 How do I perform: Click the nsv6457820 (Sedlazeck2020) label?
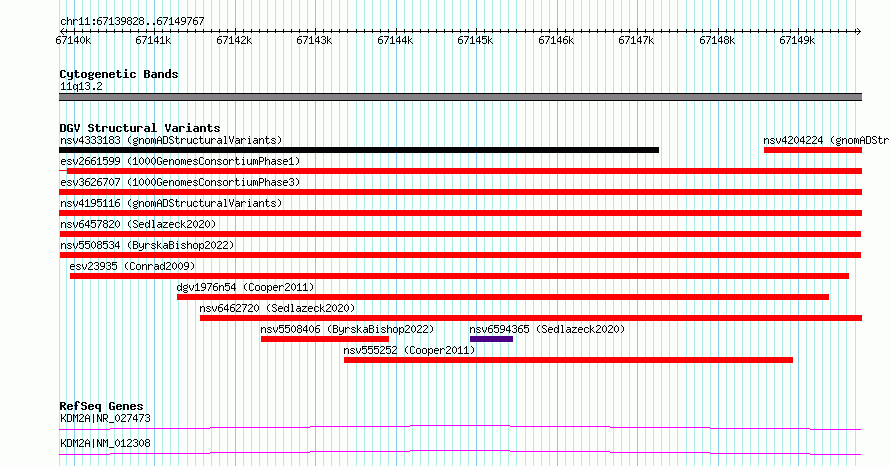[138, 224]
